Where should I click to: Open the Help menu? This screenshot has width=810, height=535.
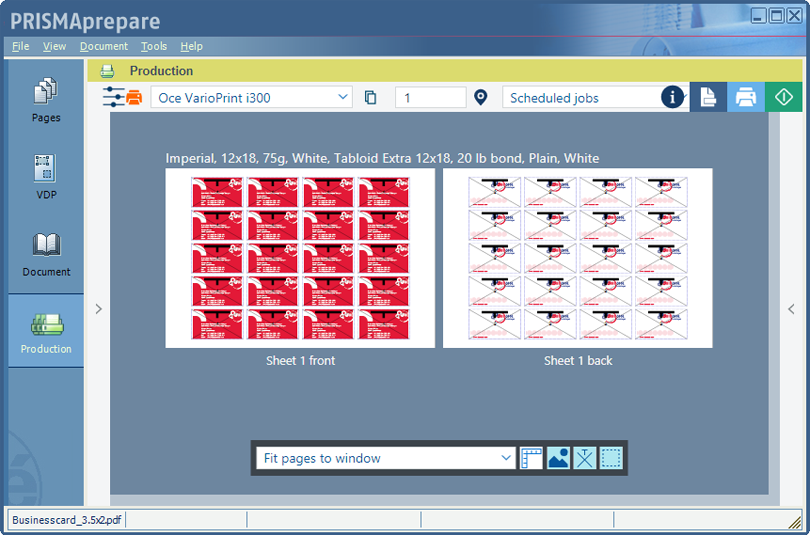coord(192,46)
